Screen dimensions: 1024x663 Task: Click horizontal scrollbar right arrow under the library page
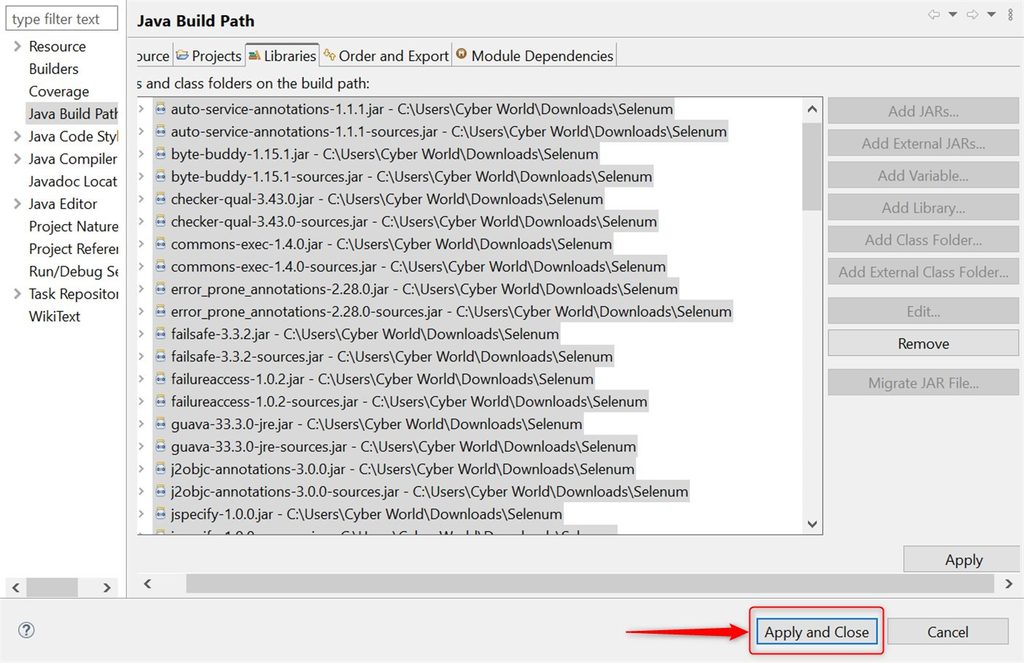click(1009, 584)
